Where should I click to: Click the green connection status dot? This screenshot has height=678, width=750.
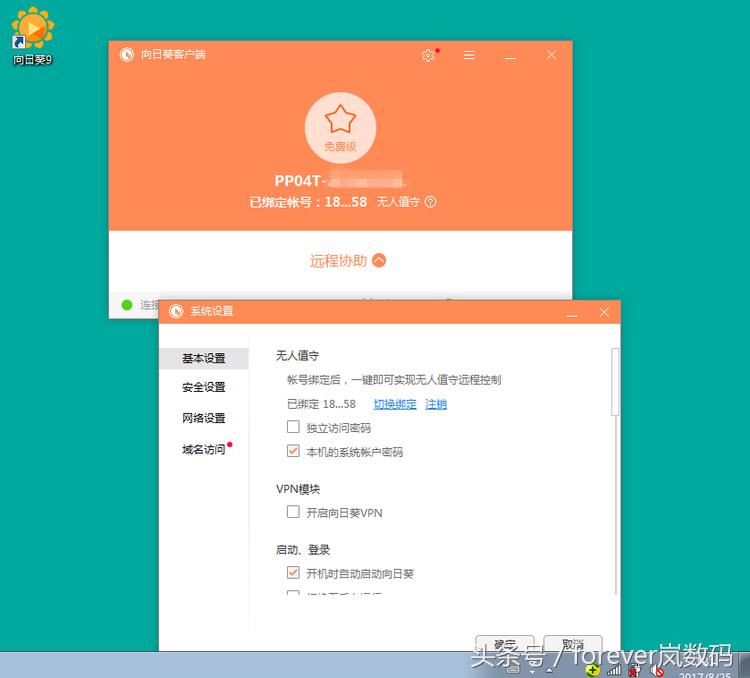[x=127, y=304]
